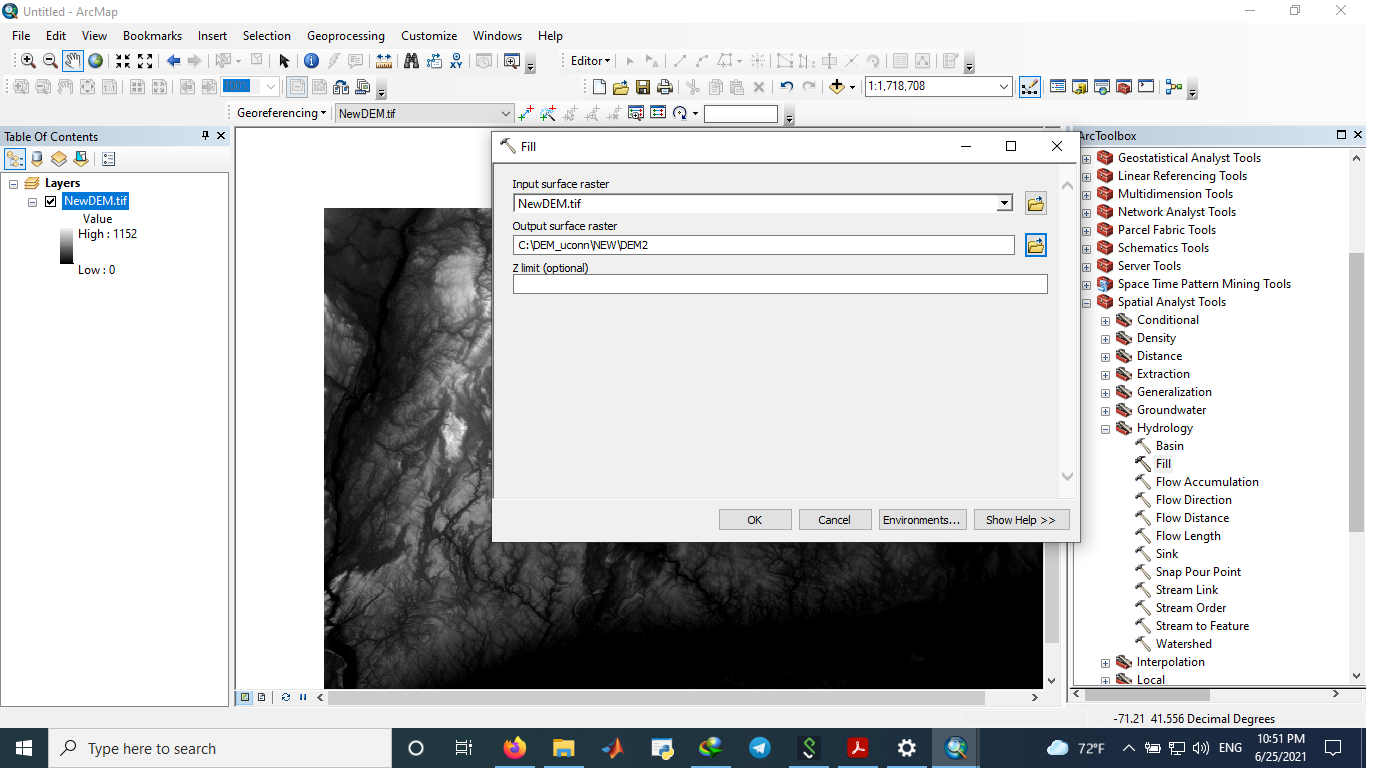
Task: Open the Bookmarks menu
Action: click(152, 36)
